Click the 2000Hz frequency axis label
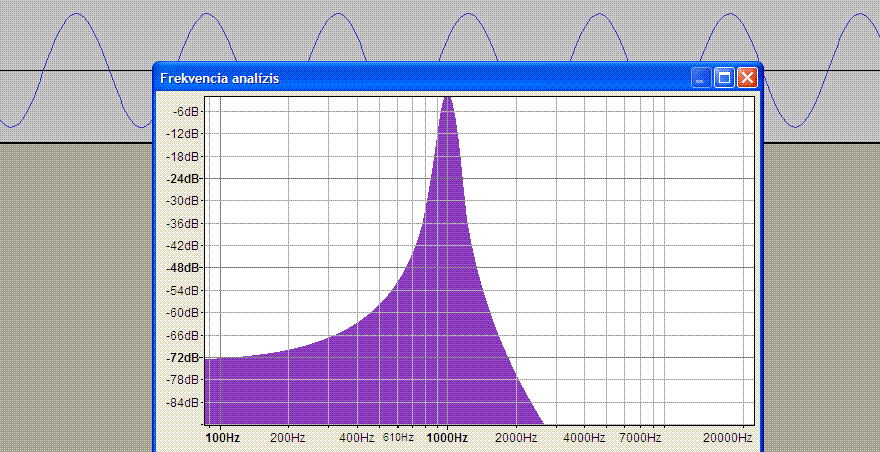Image resolution: width=880 pixels, height=452 pixels. pyautogui.click(x=515, y=438)
